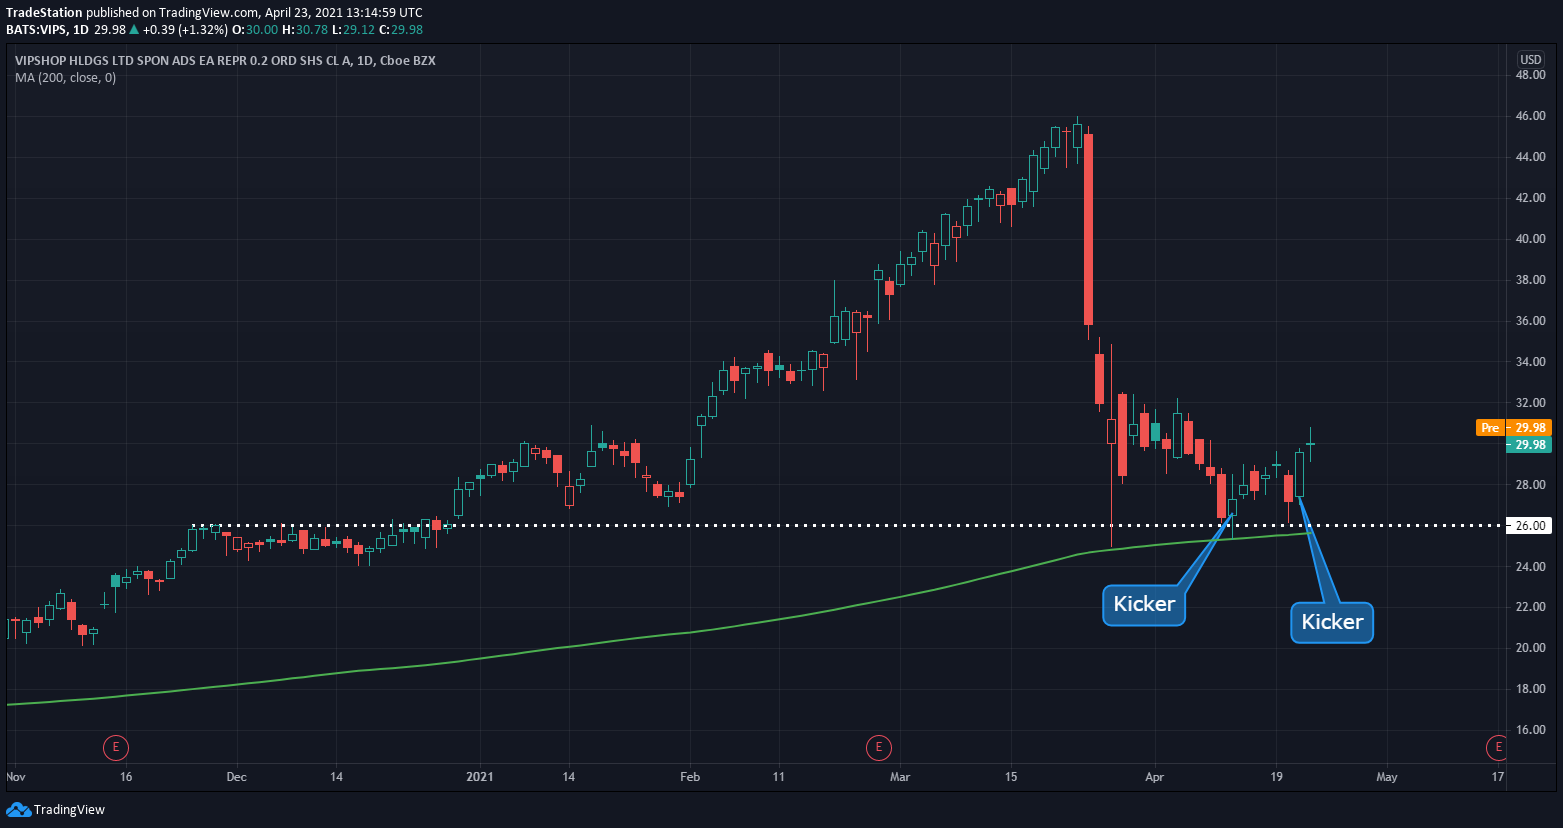This screenshot has width=1563, height=828.
Task: Click the MA (200, close, 0) indicator legend
Action: coord(65,78)
